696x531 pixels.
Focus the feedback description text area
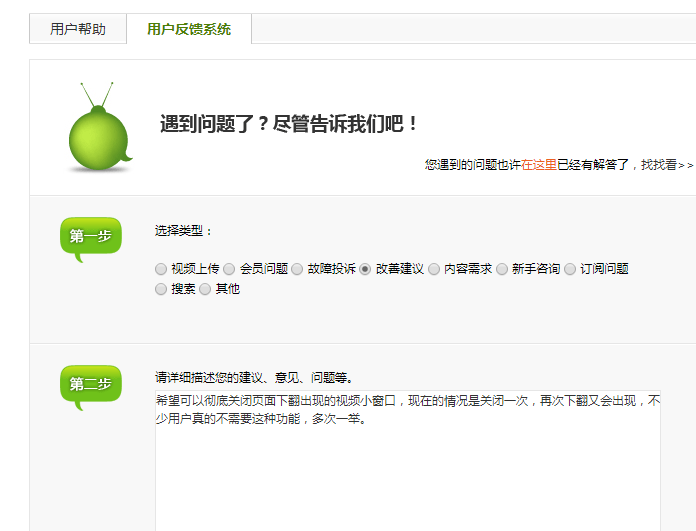point(408,460)
